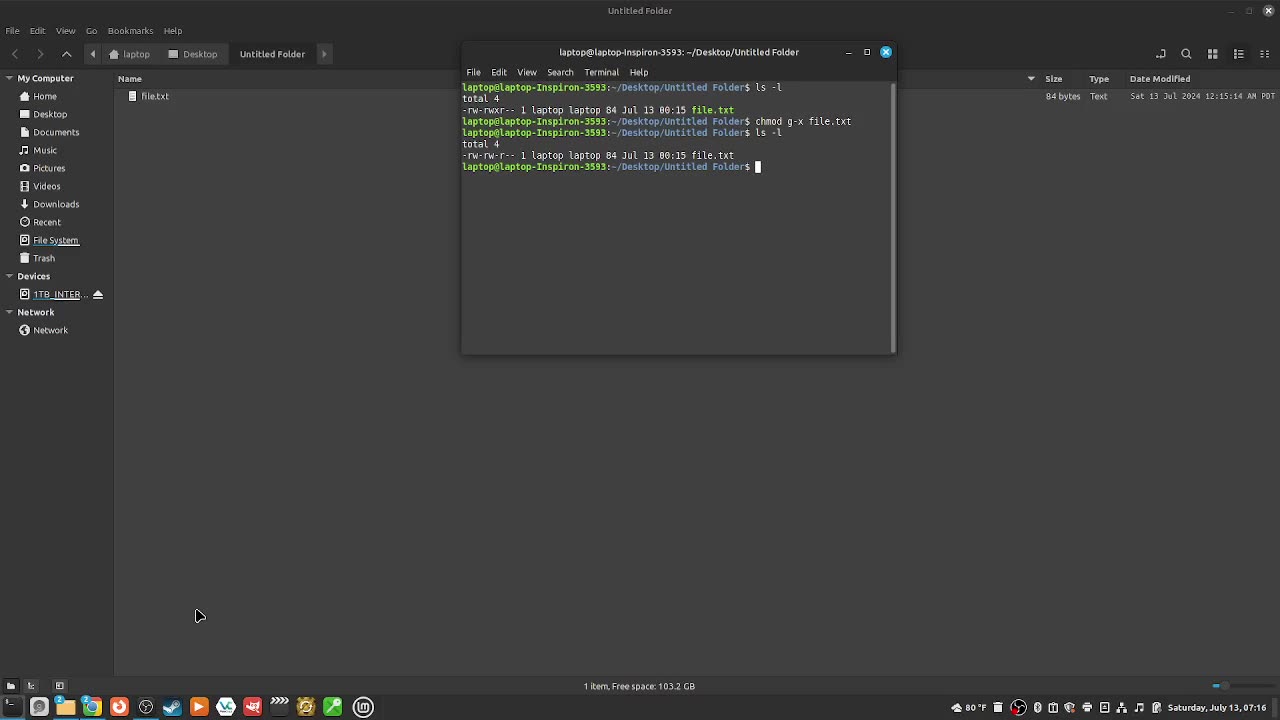
Task: Go up to parent folder arrow
Action: (x=66, y=54)
